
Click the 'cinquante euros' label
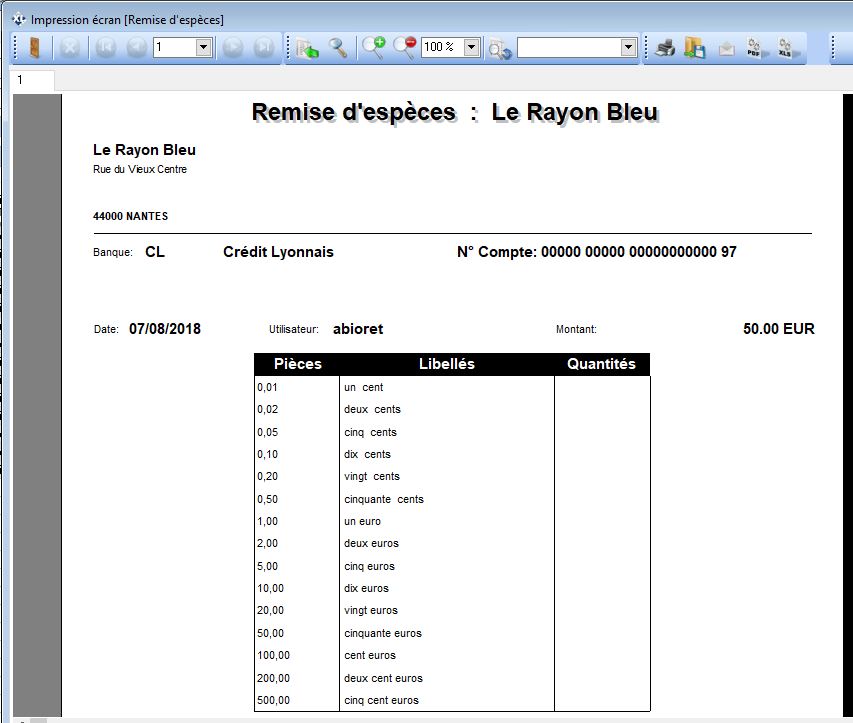click(382, 633)
